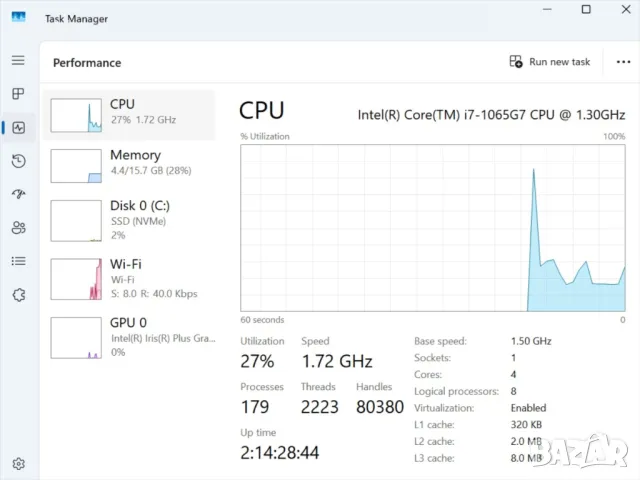Select the Performance page icon
This screenshot has width=640, height=480.
tap(18, 127)
